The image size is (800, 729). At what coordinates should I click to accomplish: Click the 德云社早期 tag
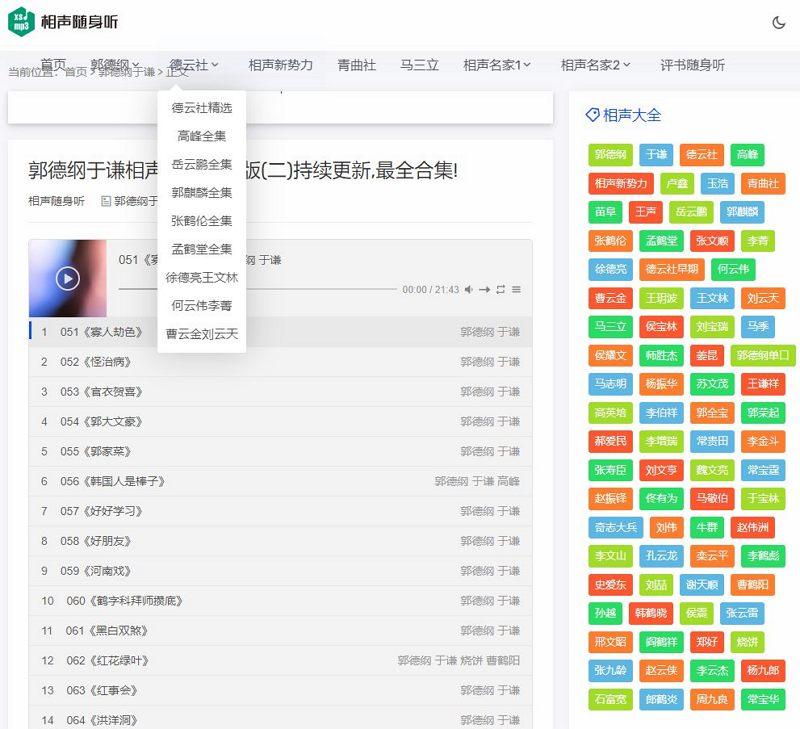point(671,269)
